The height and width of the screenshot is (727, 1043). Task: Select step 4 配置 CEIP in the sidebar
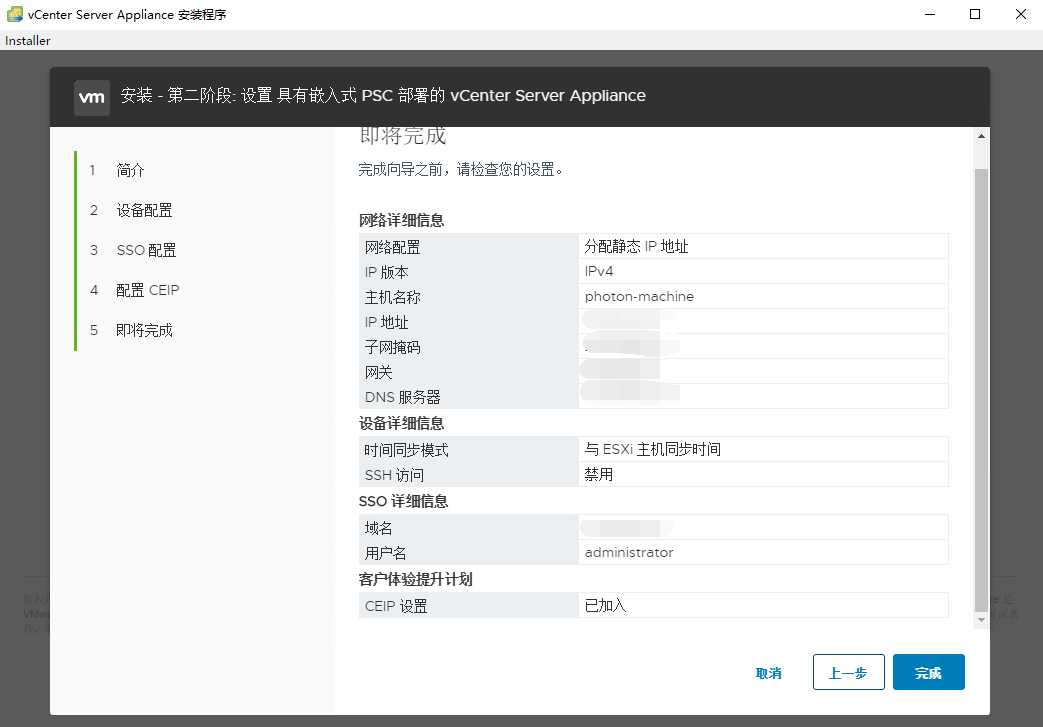tap(147, 290)
